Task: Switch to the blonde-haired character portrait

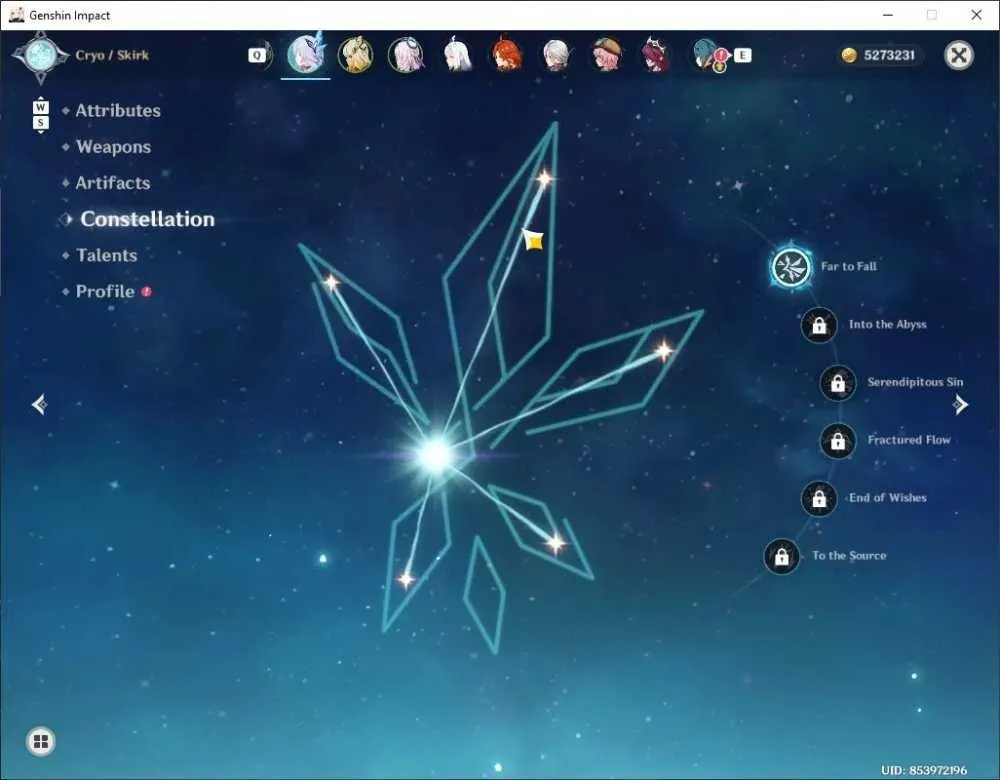Action: (355, 55)
